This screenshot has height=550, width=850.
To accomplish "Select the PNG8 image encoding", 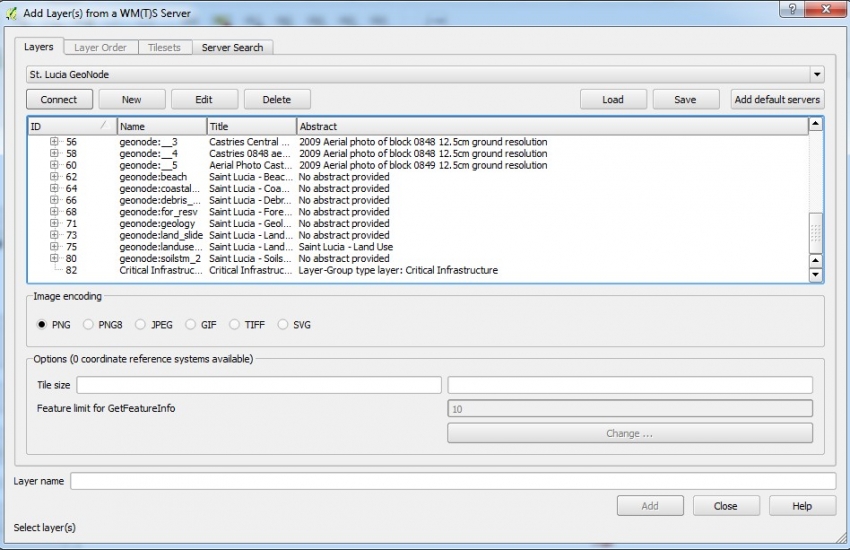I will [89, 325].
